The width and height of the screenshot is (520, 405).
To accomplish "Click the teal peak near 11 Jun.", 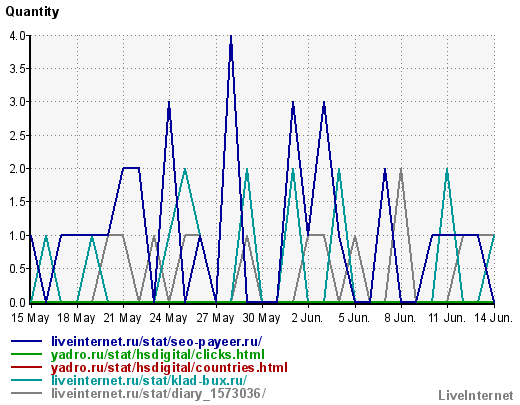I will [x=447, y=170].
